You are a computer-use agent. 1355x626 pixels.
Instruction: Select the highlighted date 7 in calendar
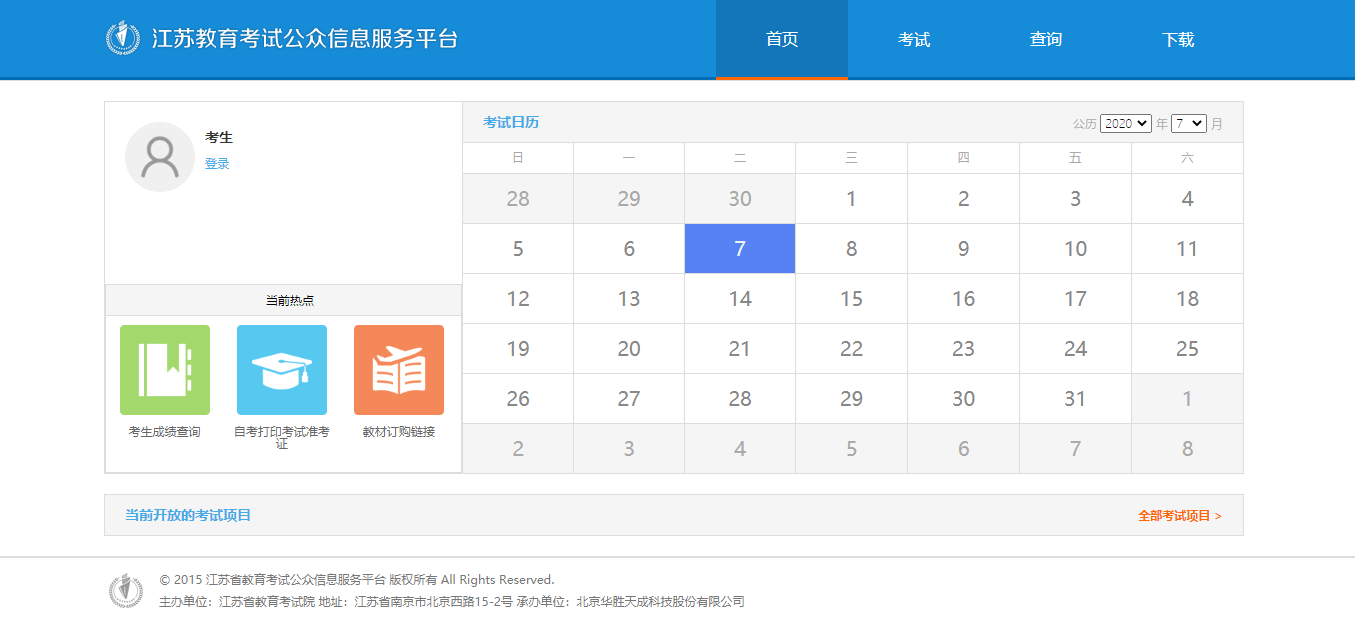click(740, 249)
